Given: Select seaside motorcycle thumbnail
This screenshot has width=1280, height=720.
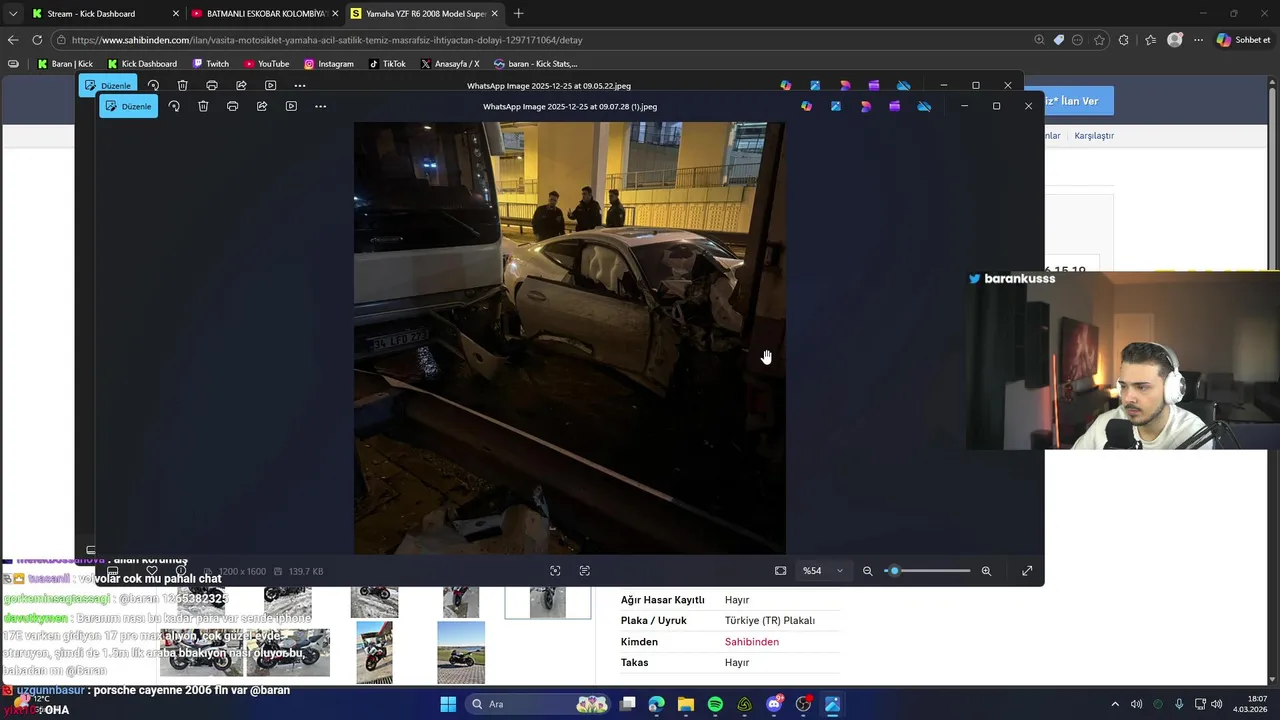Looking at the screenshot, I should [x=461, y=653].
